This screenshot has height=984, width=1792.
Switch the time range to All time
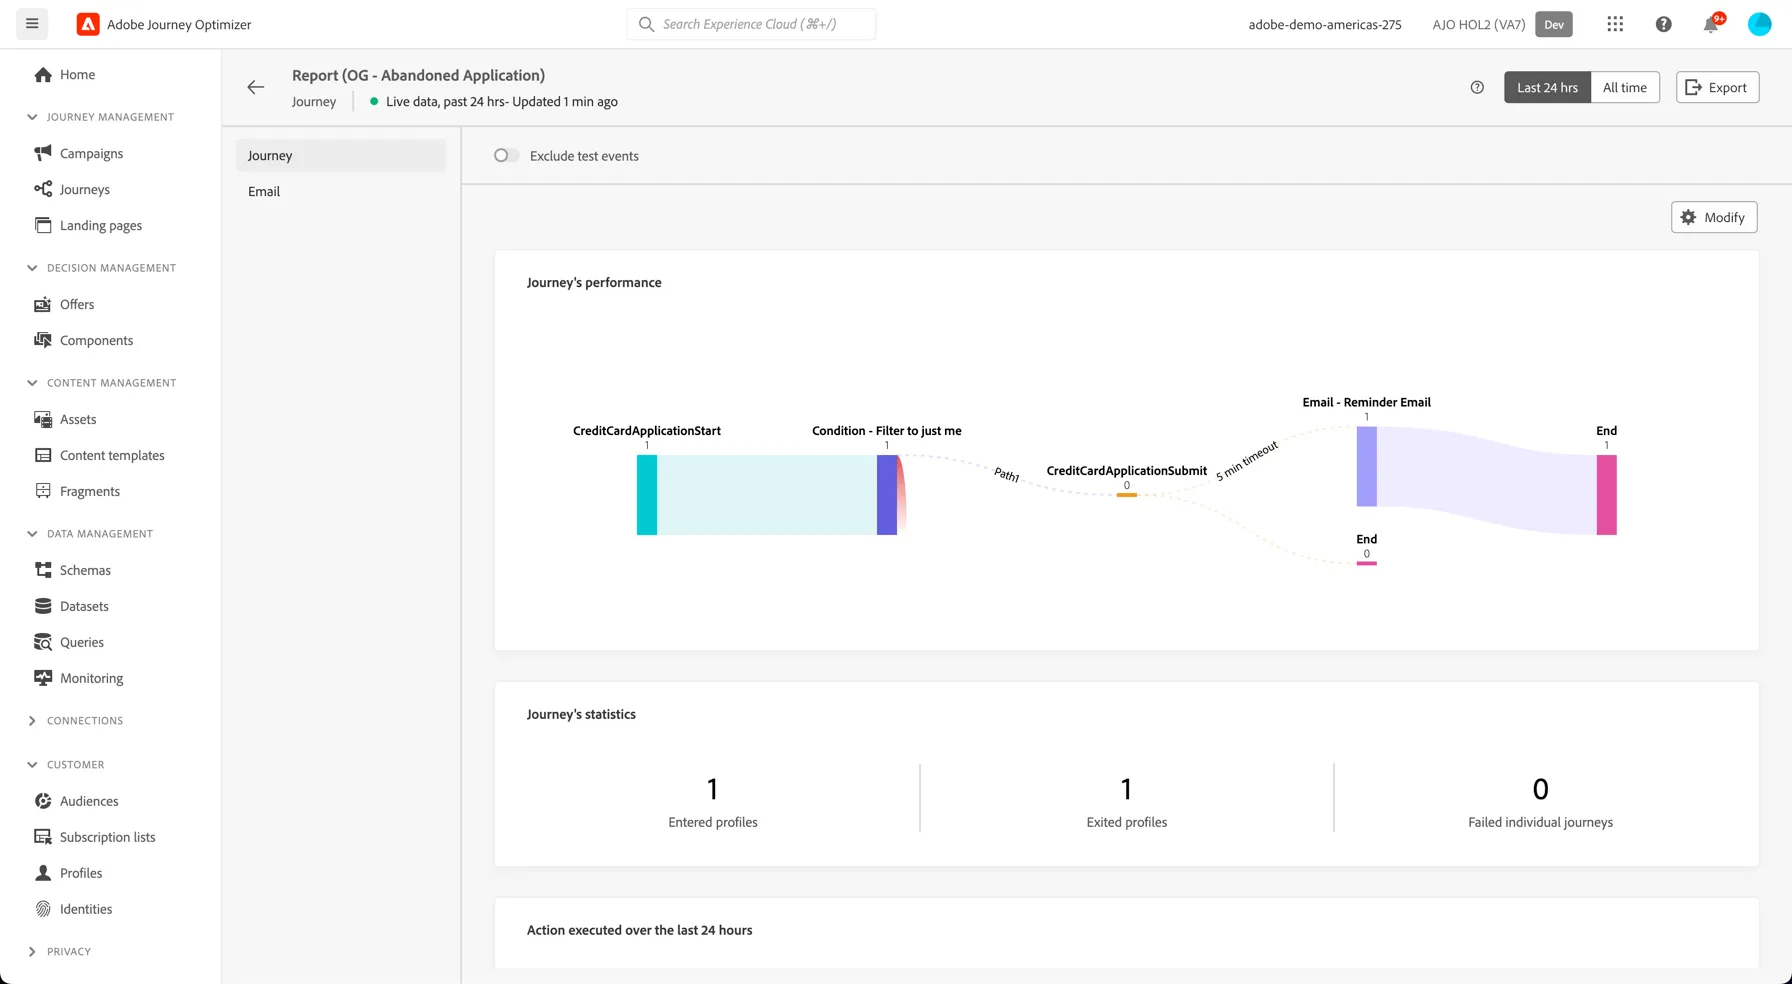(1625, 87)
